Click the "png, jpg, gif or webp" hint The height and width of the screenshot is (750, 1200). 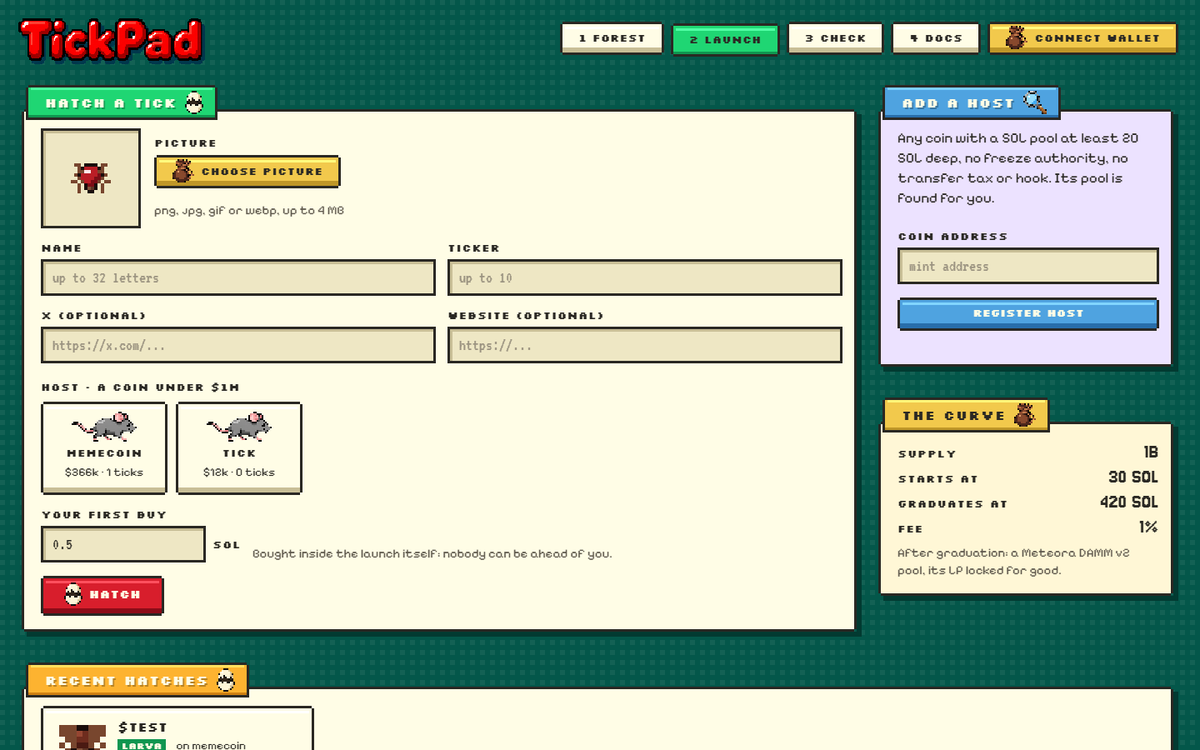coord(249,211)
